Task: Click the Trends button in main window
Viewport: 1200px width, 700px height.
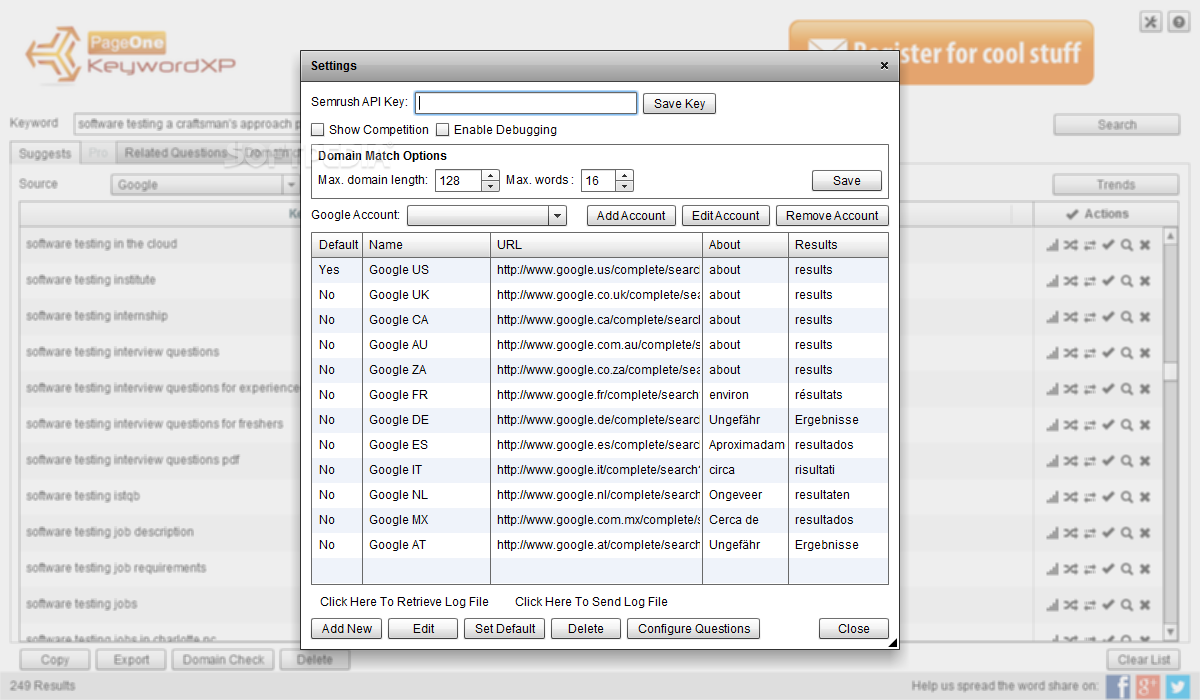Action: tap(1116, 185)
